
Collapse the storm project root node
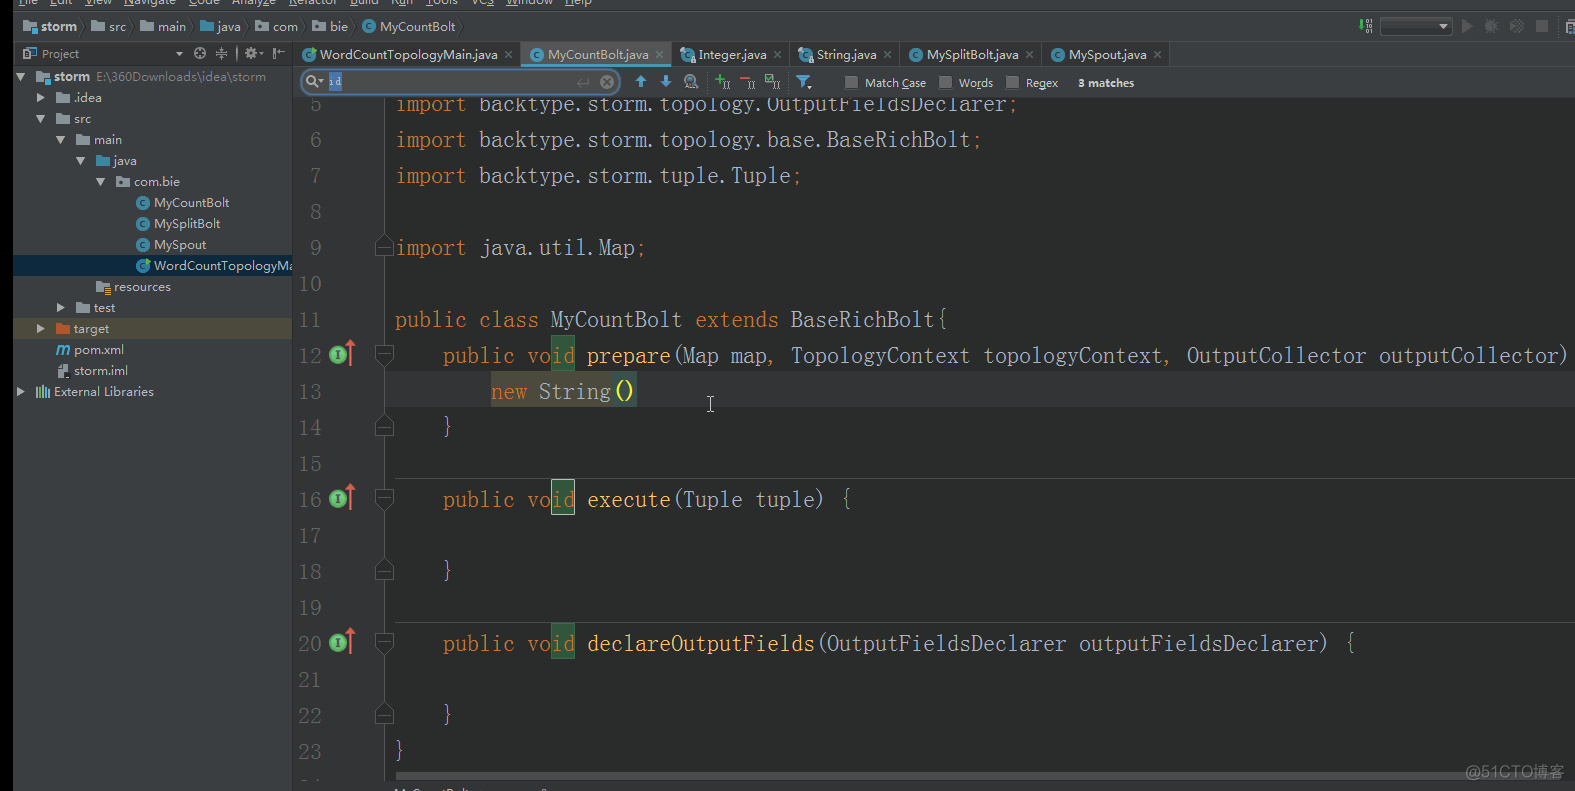(x=21, y=76)
